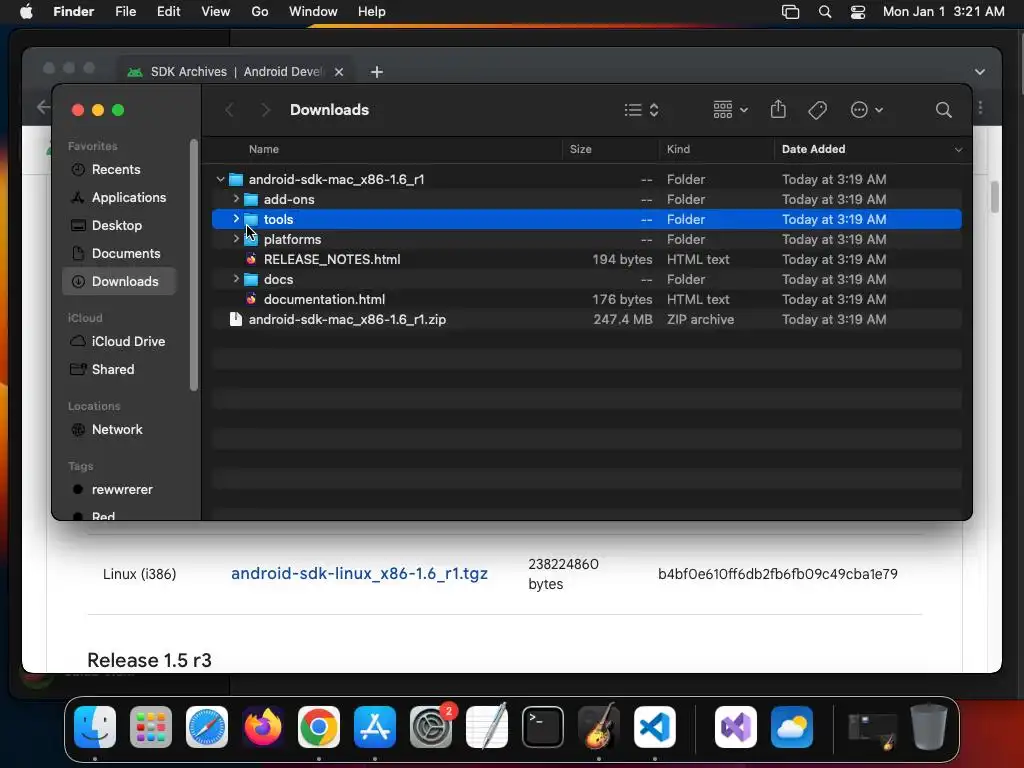The width and height of the screenshot is (1024, 768).
Task: Open the Help menu
Action: (372, 12)
